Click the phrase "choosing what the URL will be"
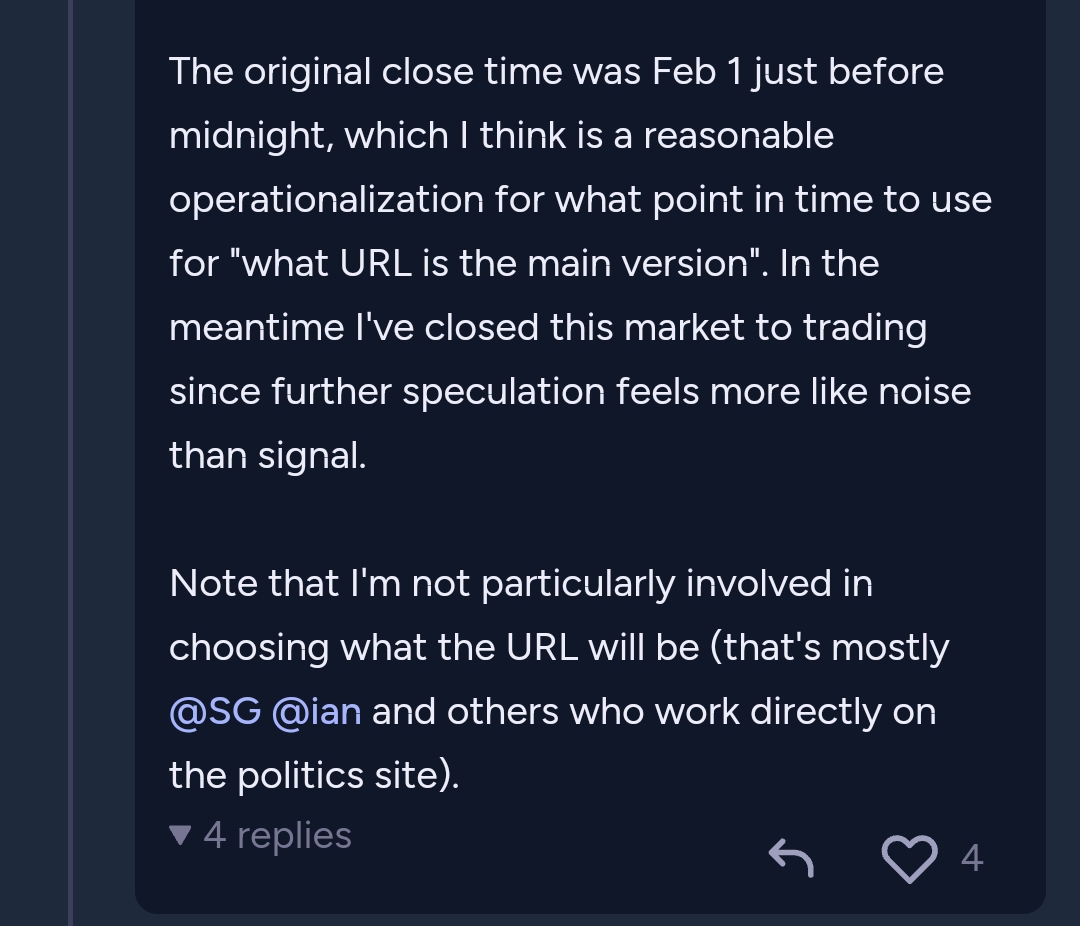1080x926 pixels. pos(434,648)
